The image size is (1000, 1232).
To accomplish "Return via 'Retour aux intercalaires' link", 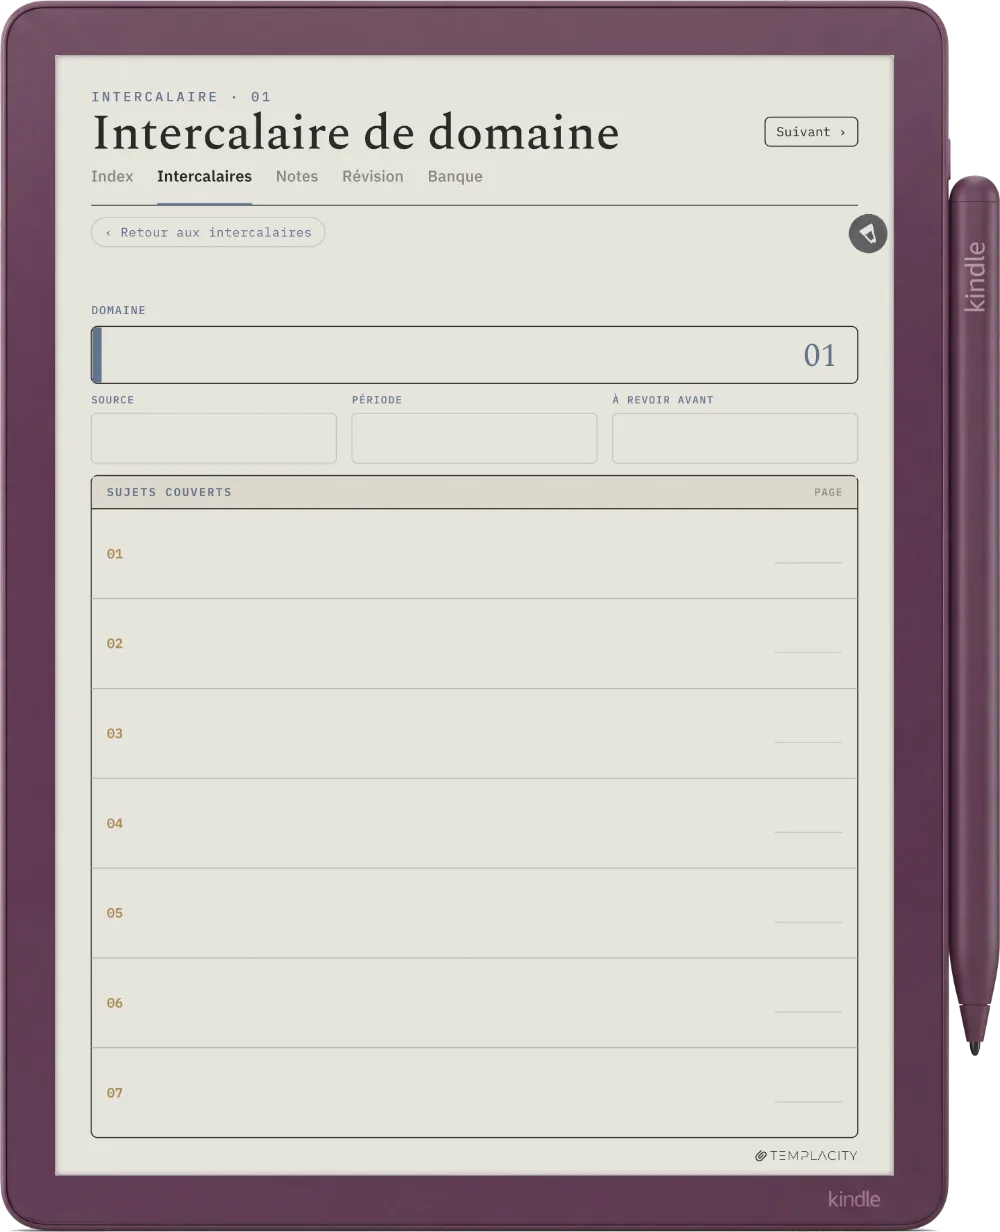I will 208,232.
